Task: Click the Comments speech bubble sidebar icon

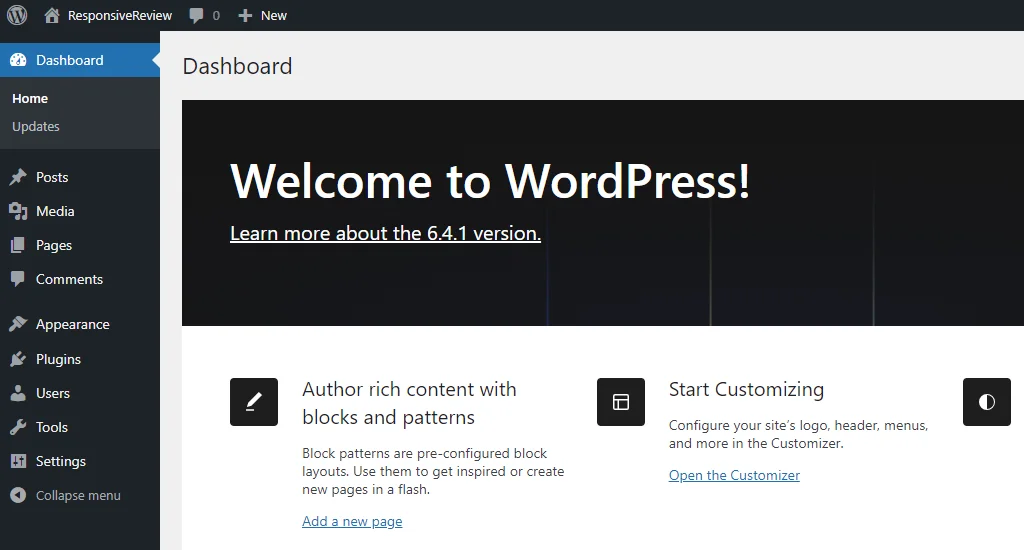Action: tap(18, 279)
